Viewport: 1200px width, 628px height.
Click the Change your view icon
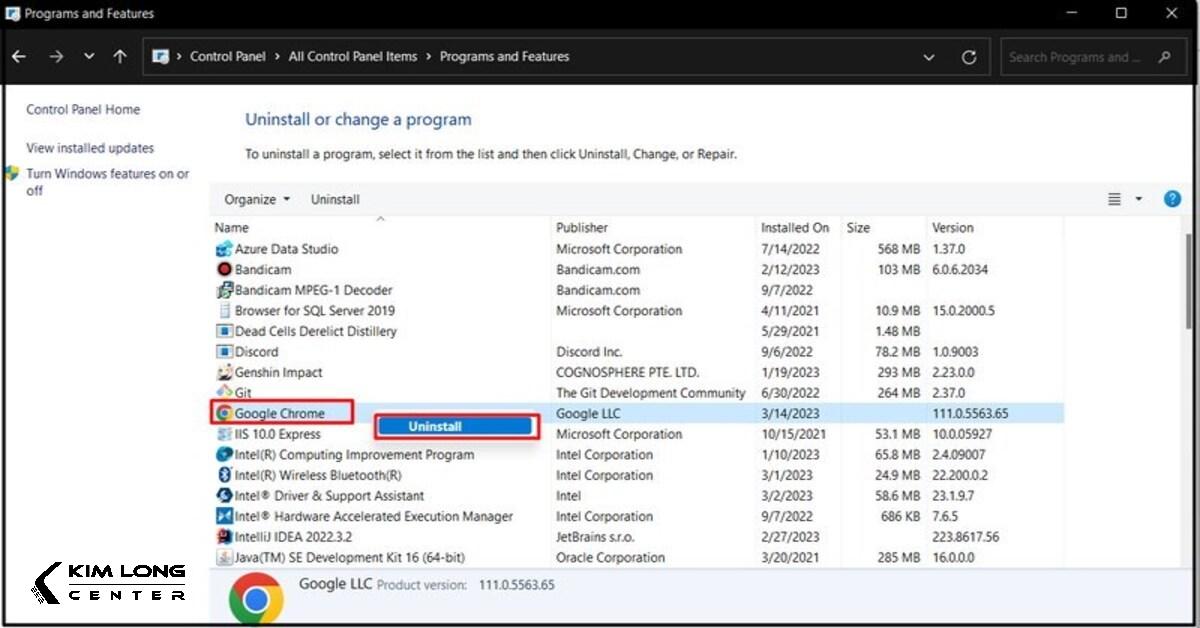pyautogui.click(x=1114, y=199)
